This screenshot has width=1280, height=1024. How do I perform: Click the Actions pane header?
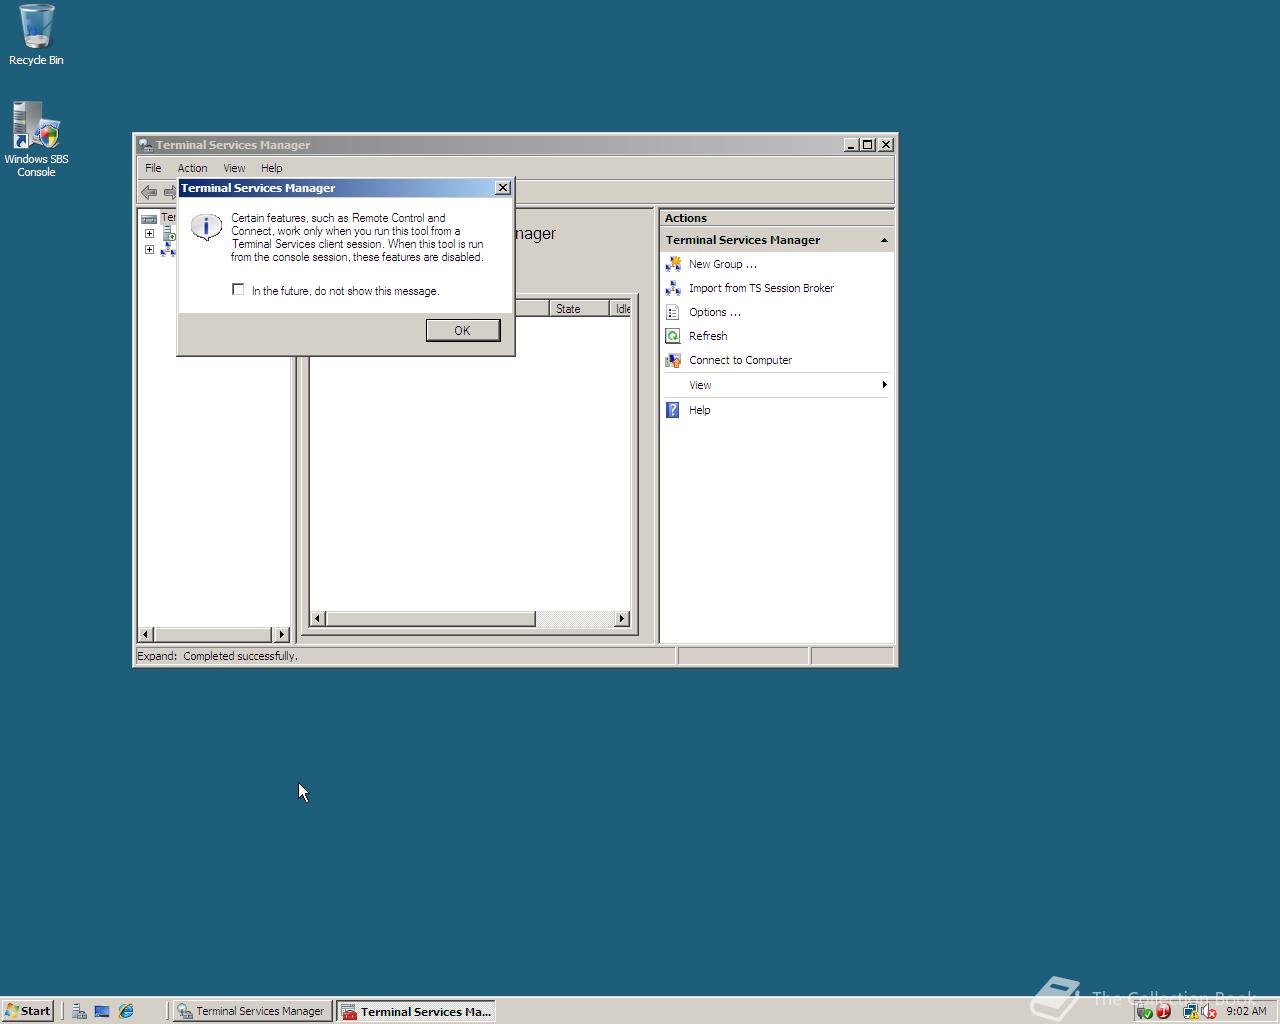(776, 218)
